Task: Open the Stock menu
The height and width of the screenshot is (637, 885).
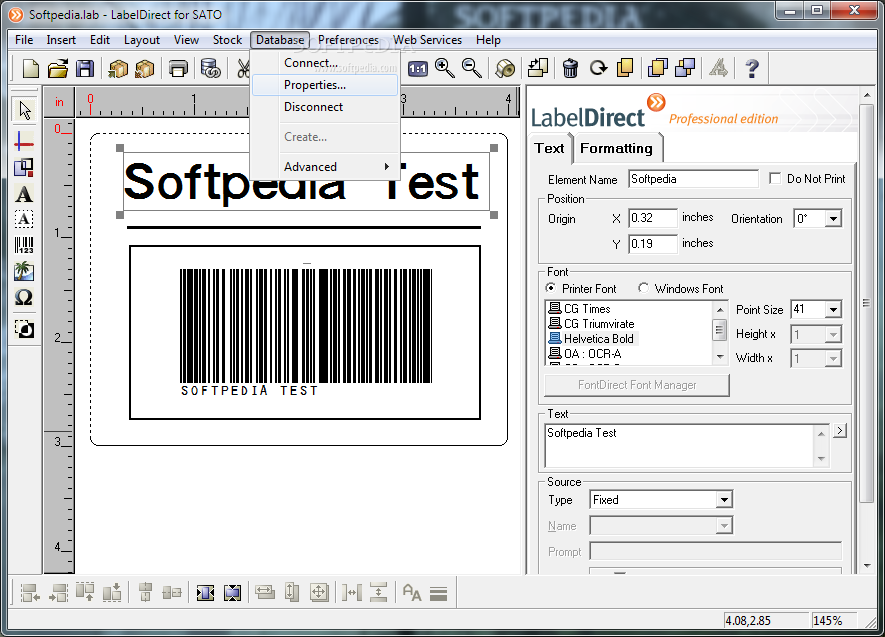Action: coord(227,40)
